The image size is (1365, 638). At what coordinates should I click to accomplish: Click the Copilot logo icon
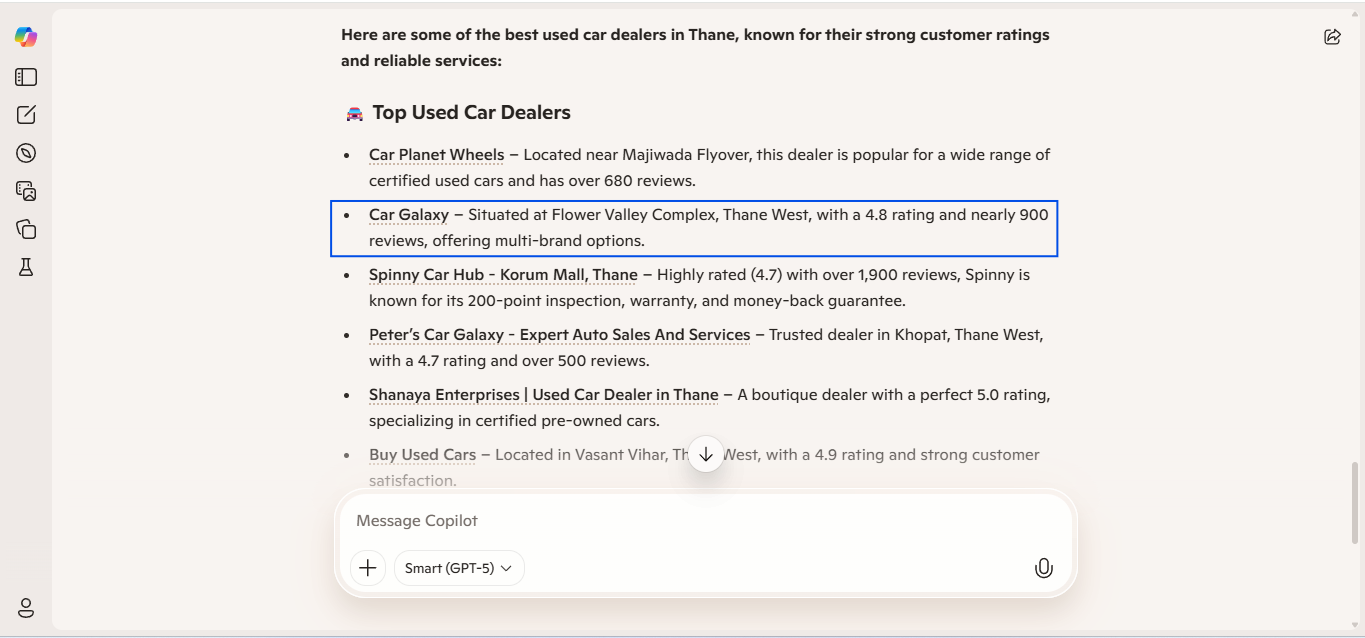[26, 37]
